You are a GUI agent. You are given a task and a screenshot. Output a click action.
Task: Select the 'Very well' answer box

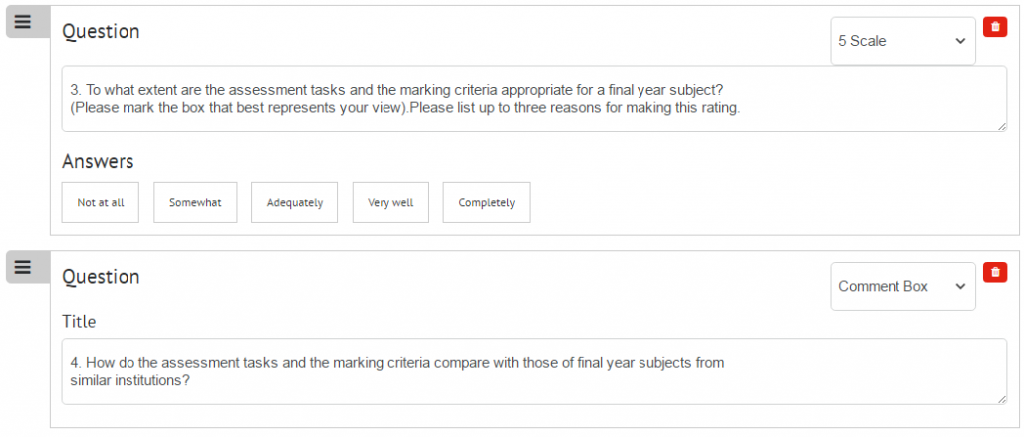click(x=391, y=202)
